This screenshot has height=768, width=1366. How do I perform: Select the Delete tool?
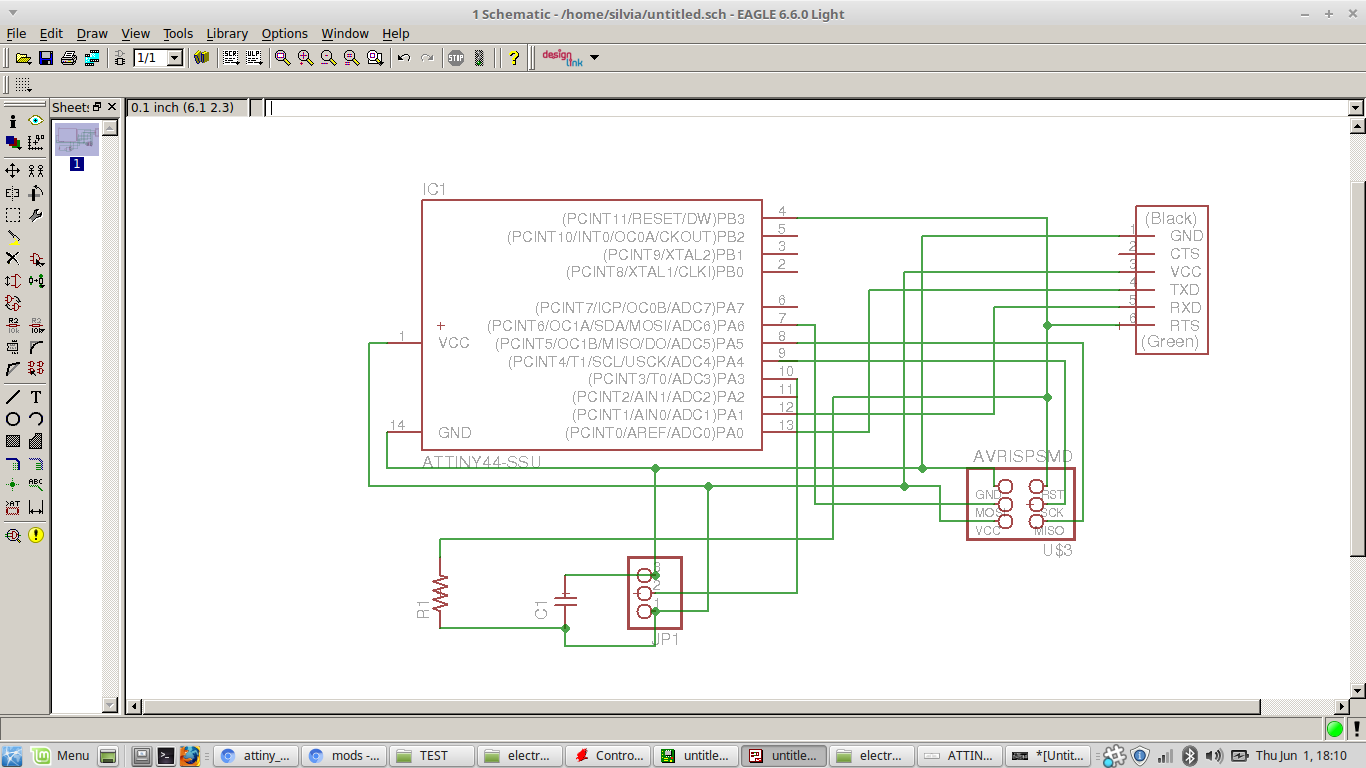coord(13,259)
